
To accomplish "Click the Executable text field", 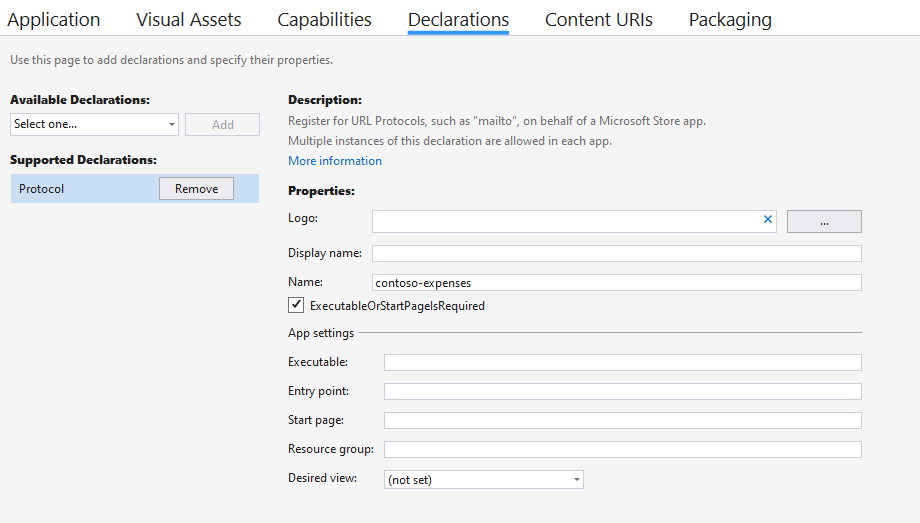I will [x=622, y=362].
